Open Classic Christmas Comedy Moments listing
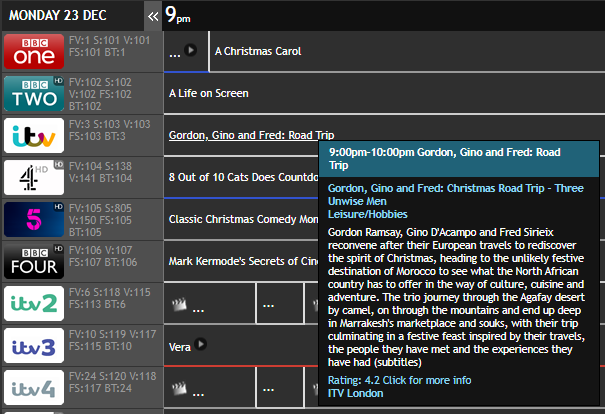605x414 pixels. 243,220
